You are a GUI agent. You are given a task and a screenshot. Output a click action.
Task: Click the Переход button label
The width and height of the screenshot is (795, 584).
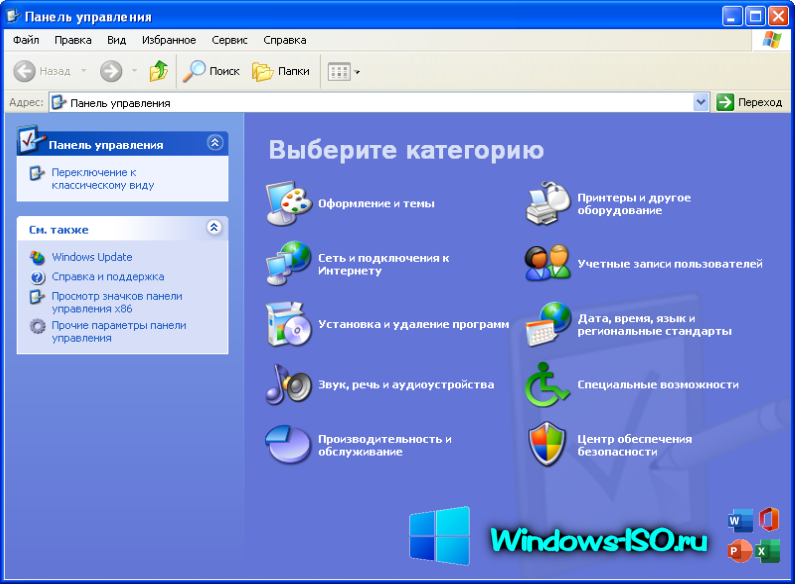(760, 102)
